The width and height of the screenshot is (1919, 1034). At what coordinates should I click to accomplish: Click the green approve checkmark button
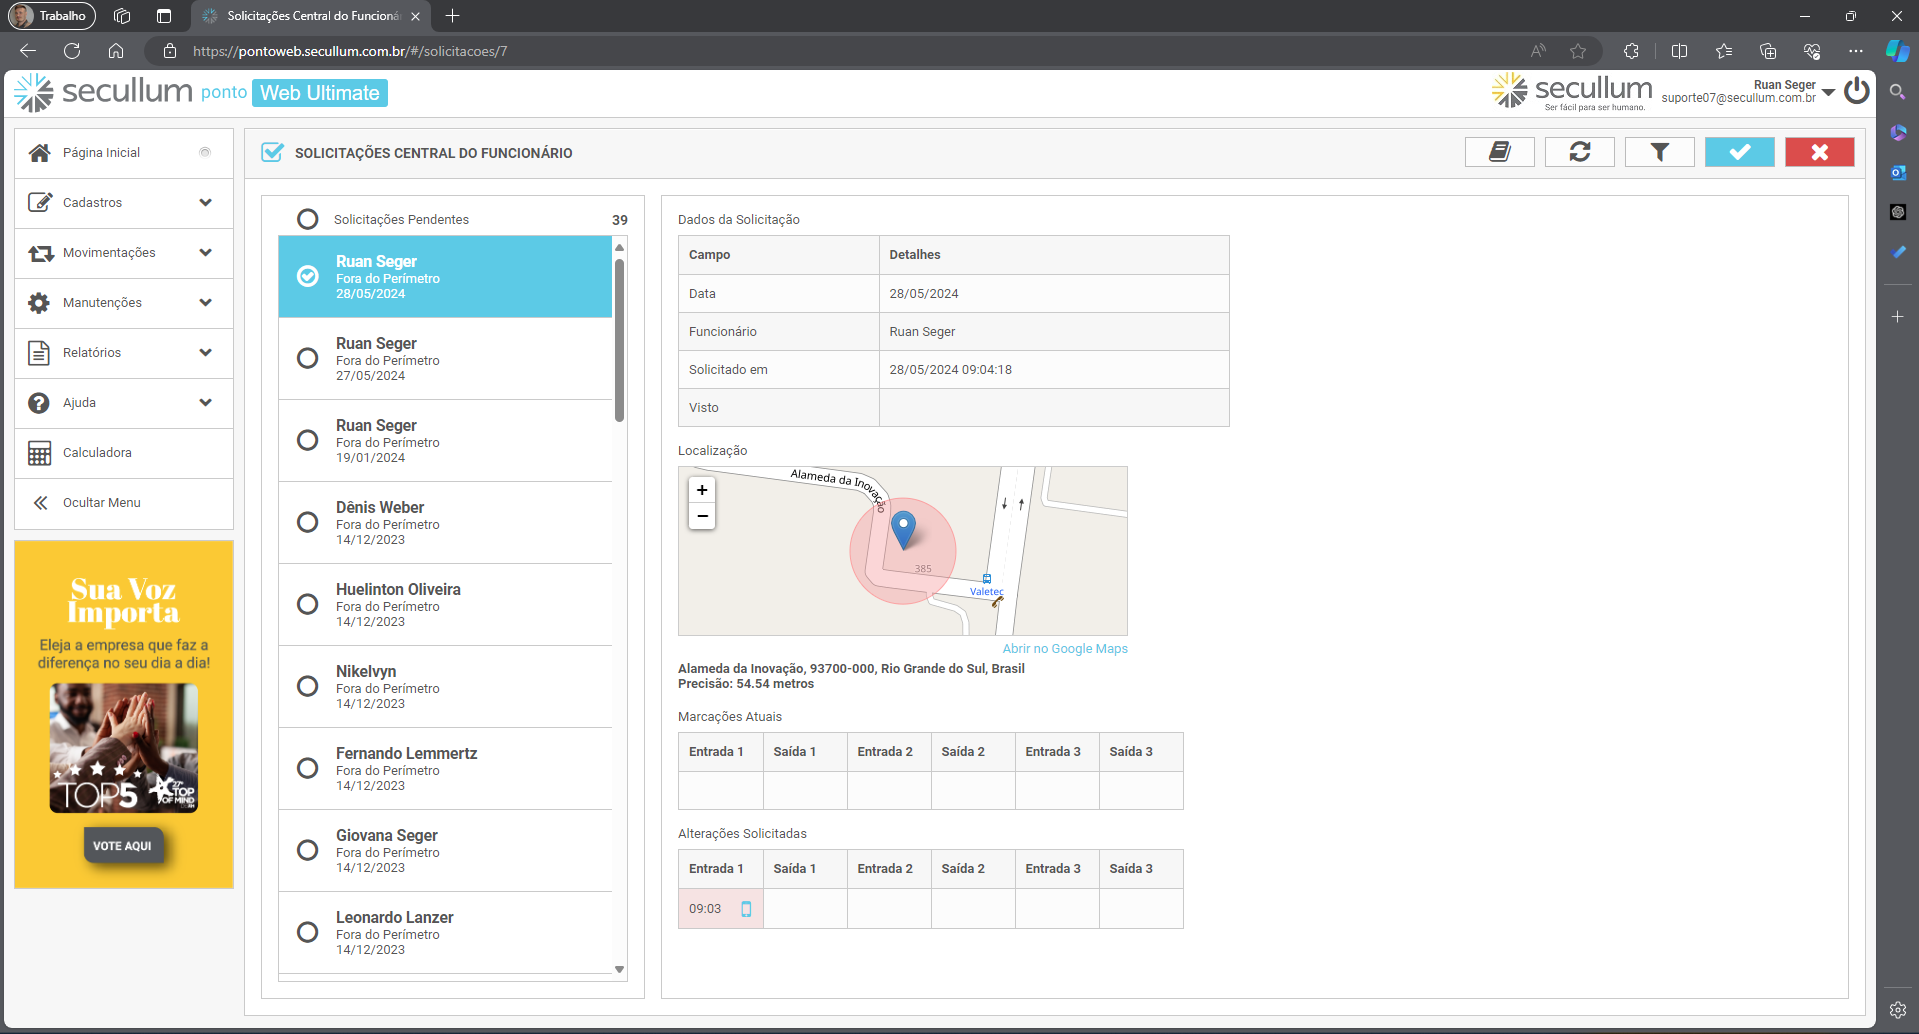point(1739,152)
